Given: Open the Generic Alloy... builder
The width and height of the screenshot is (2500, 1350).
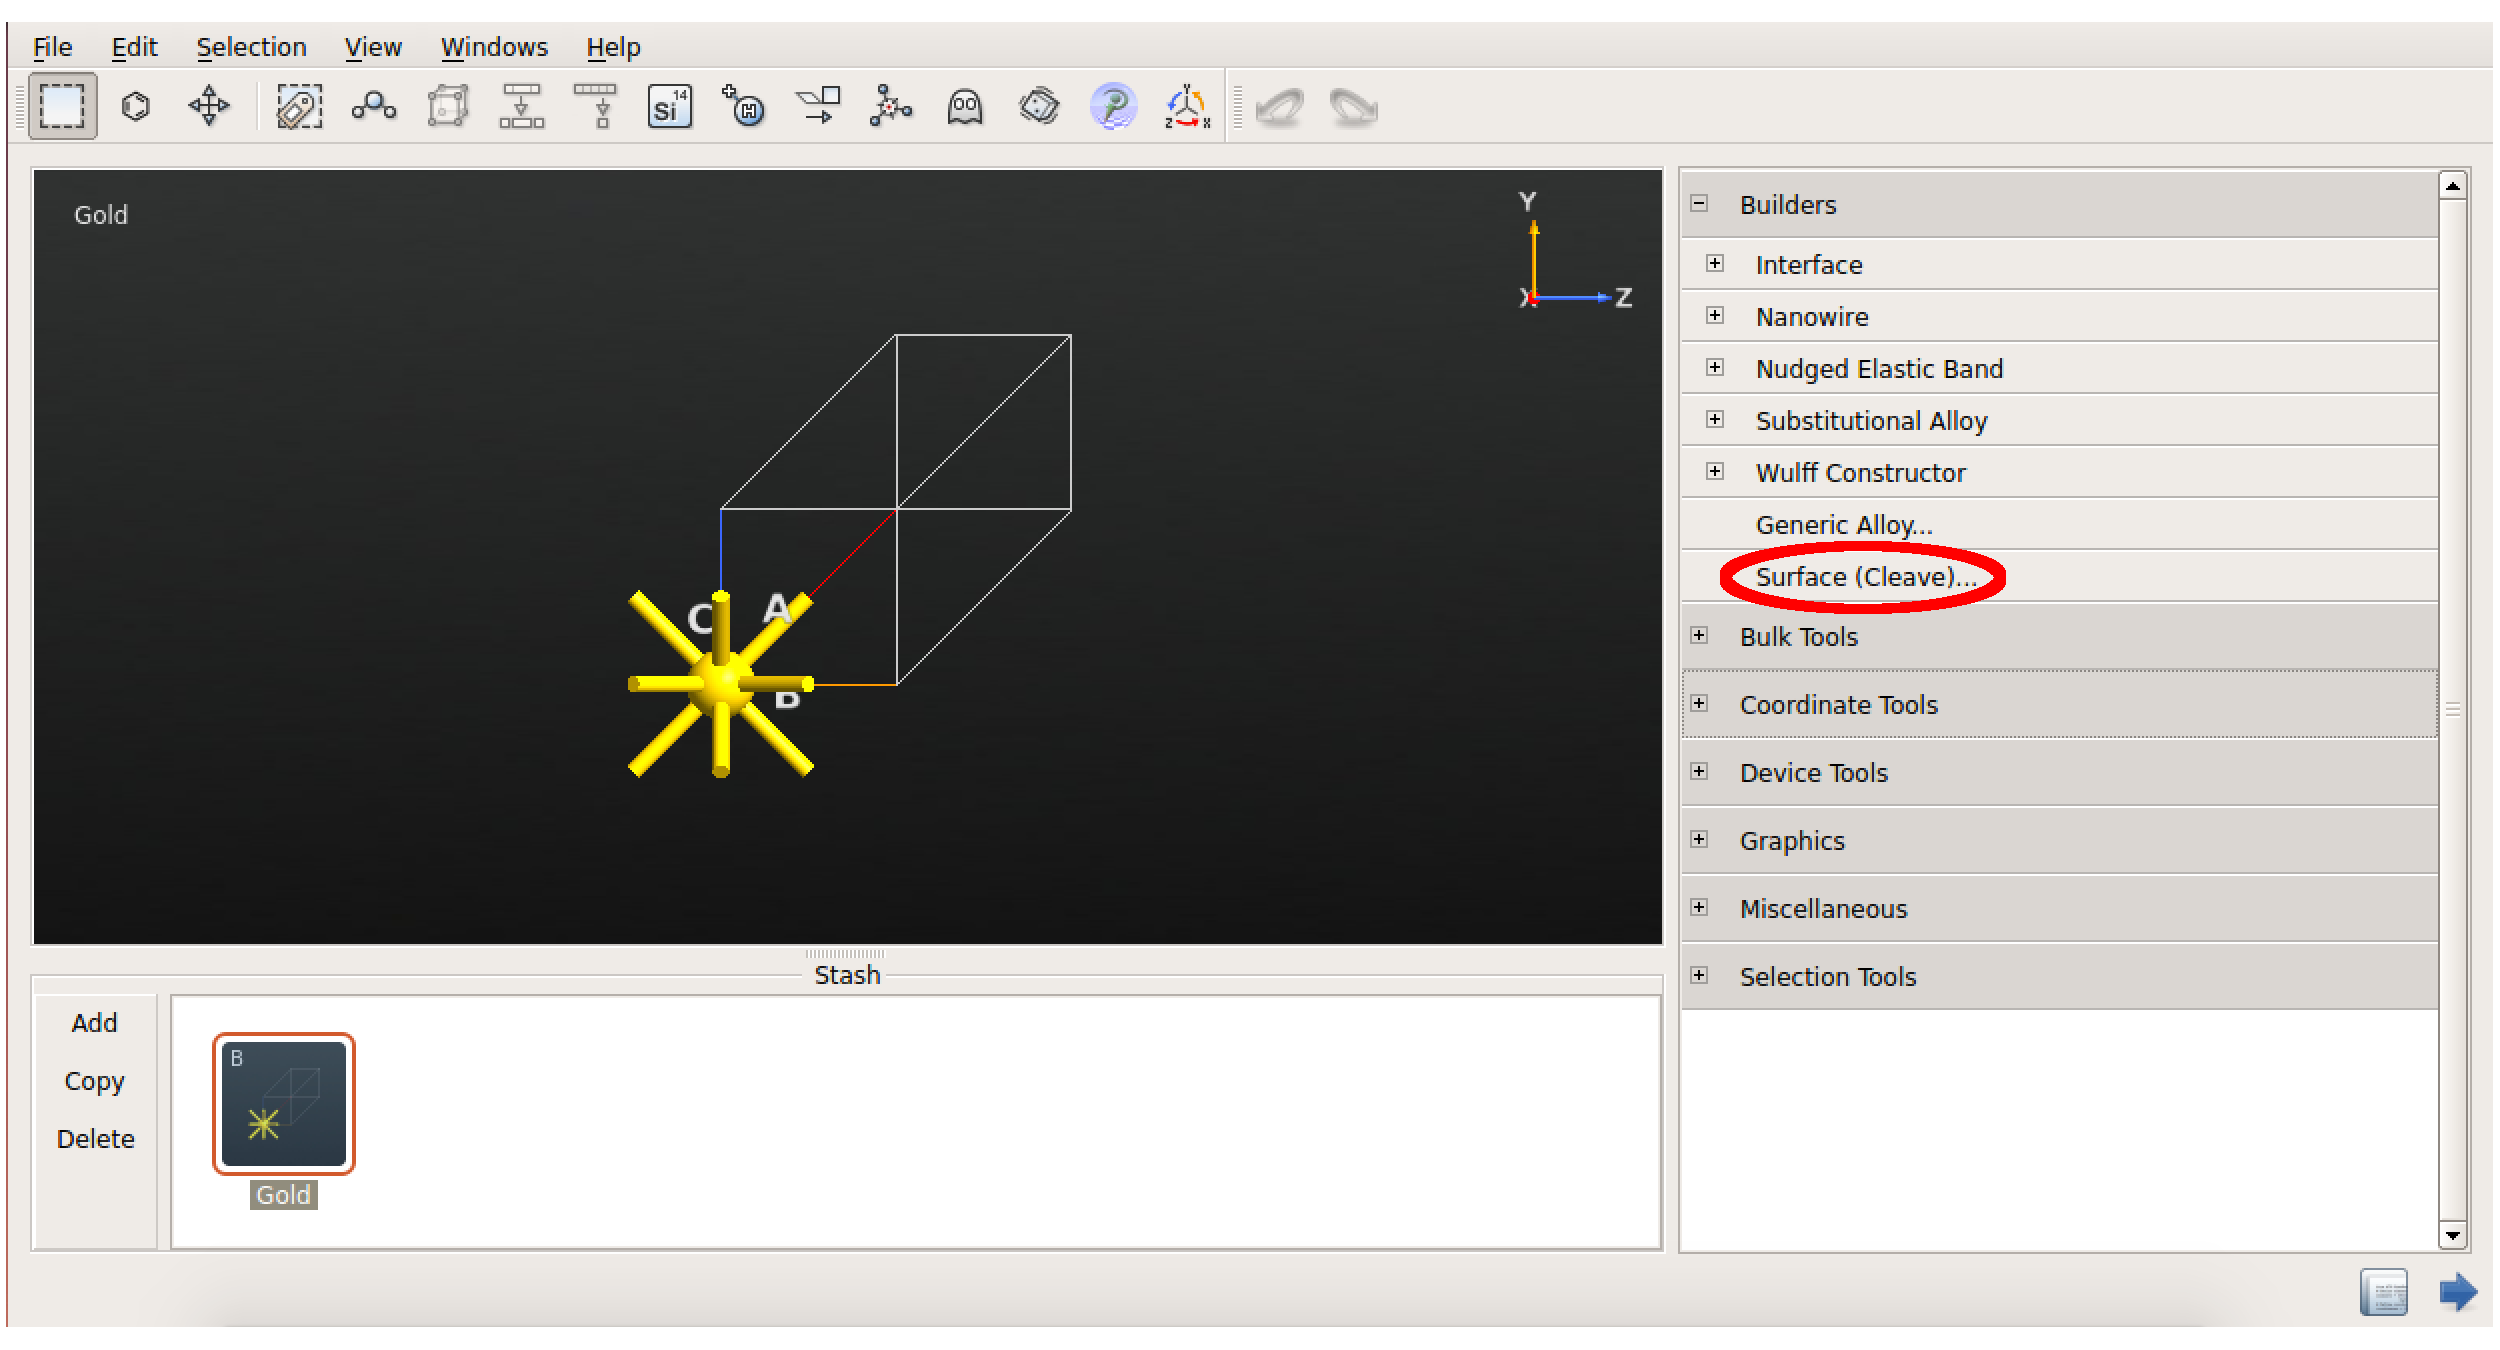Looking at the screenshot, I should click(1844, 525).
